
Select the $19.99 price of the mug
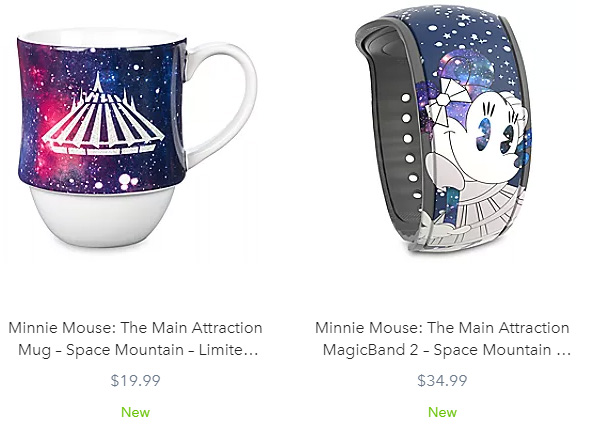pos(136,380)
